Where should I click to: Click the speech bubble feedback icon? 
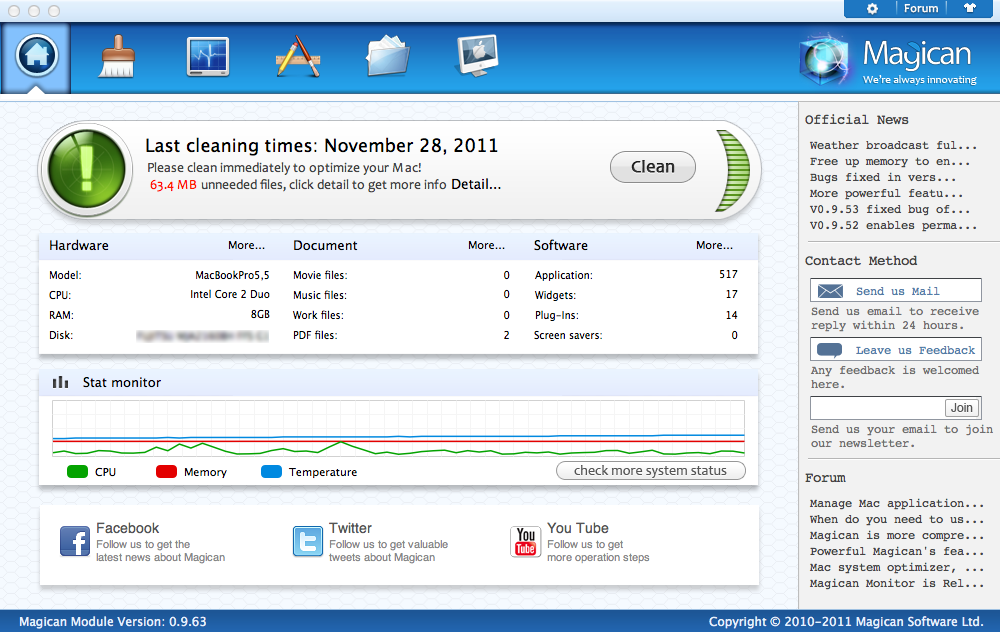tap(830, 350)
